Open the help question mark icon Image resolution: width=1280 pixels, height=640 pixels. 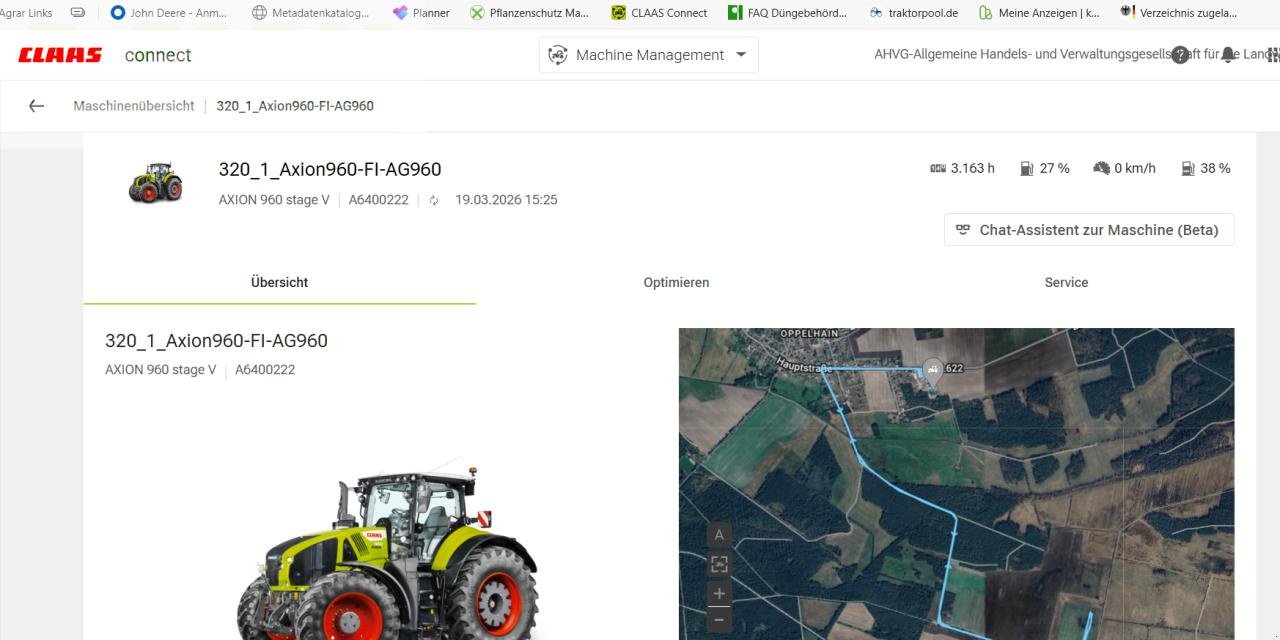click(x=1181, y=55)
